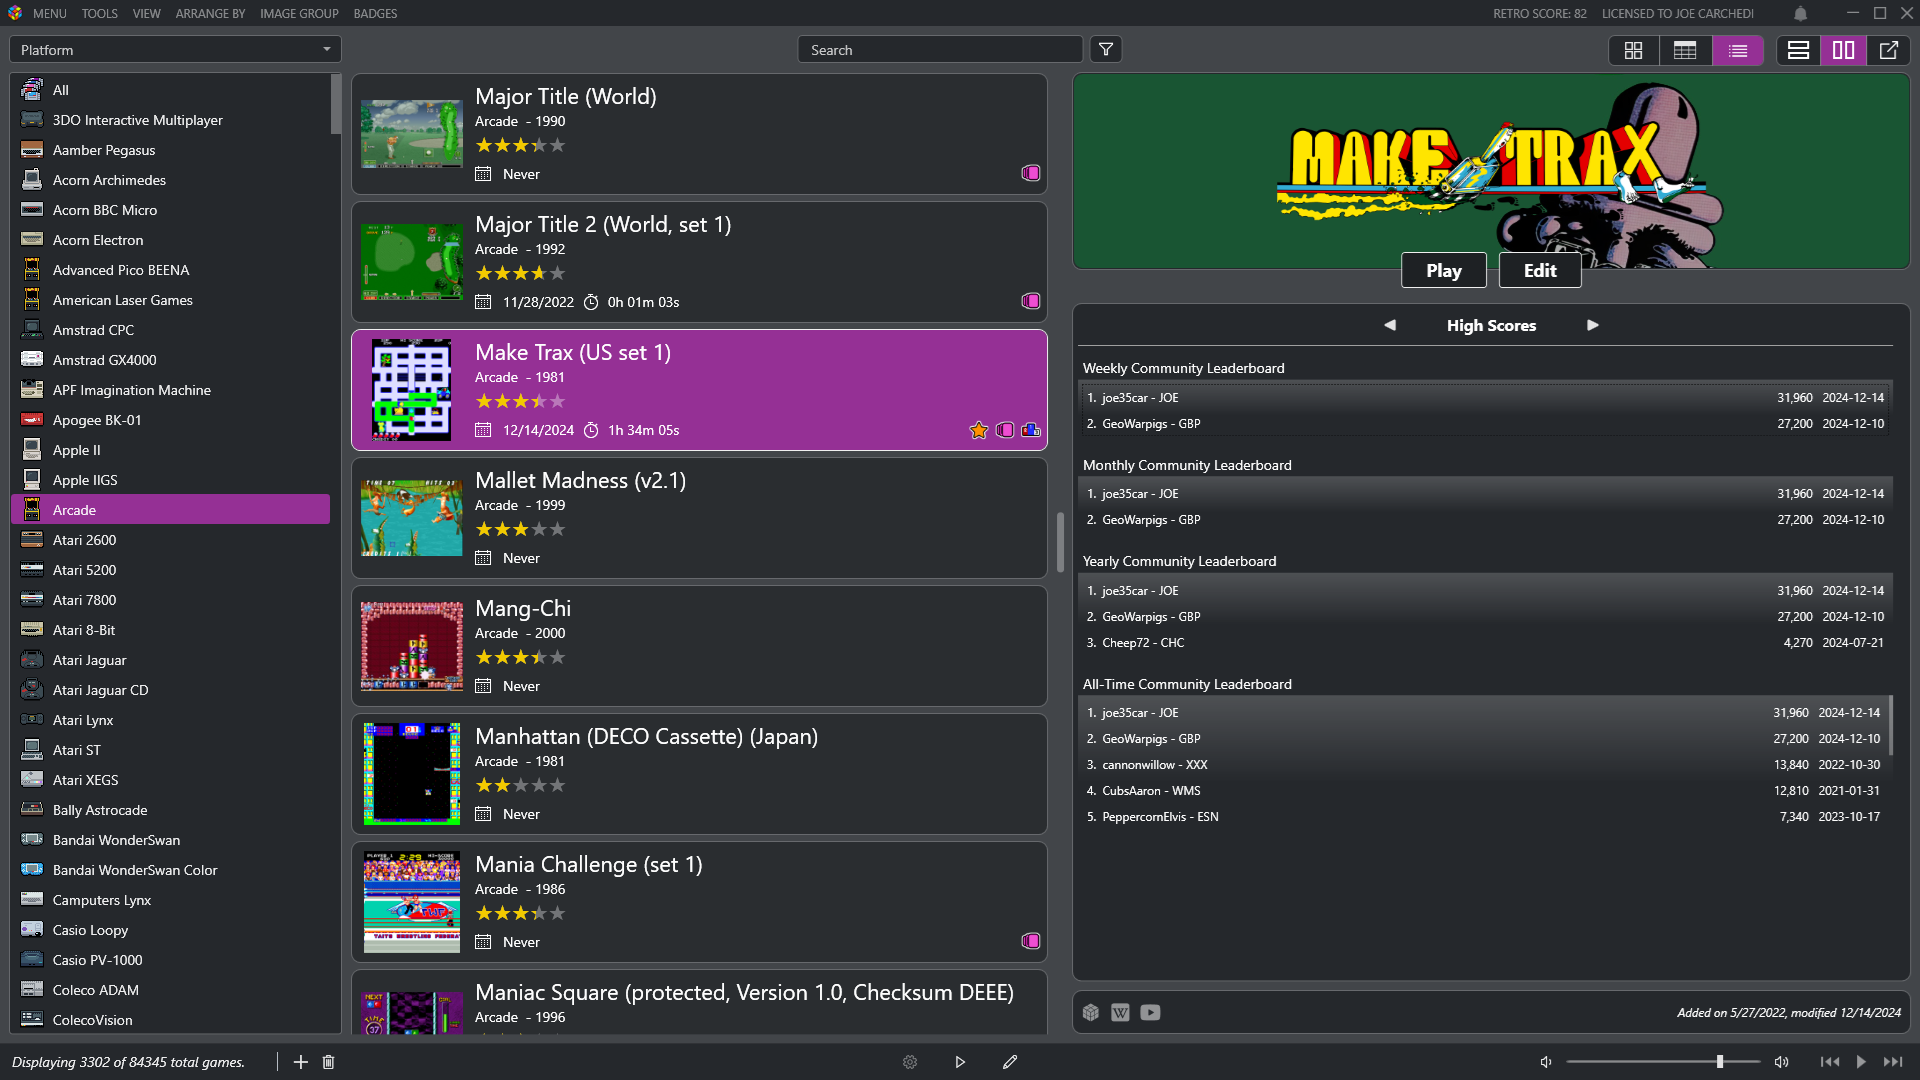Screen dimensions: 1920x1080
Task: Select the Atari 2600 platform
Action: [x=170, y=540]
